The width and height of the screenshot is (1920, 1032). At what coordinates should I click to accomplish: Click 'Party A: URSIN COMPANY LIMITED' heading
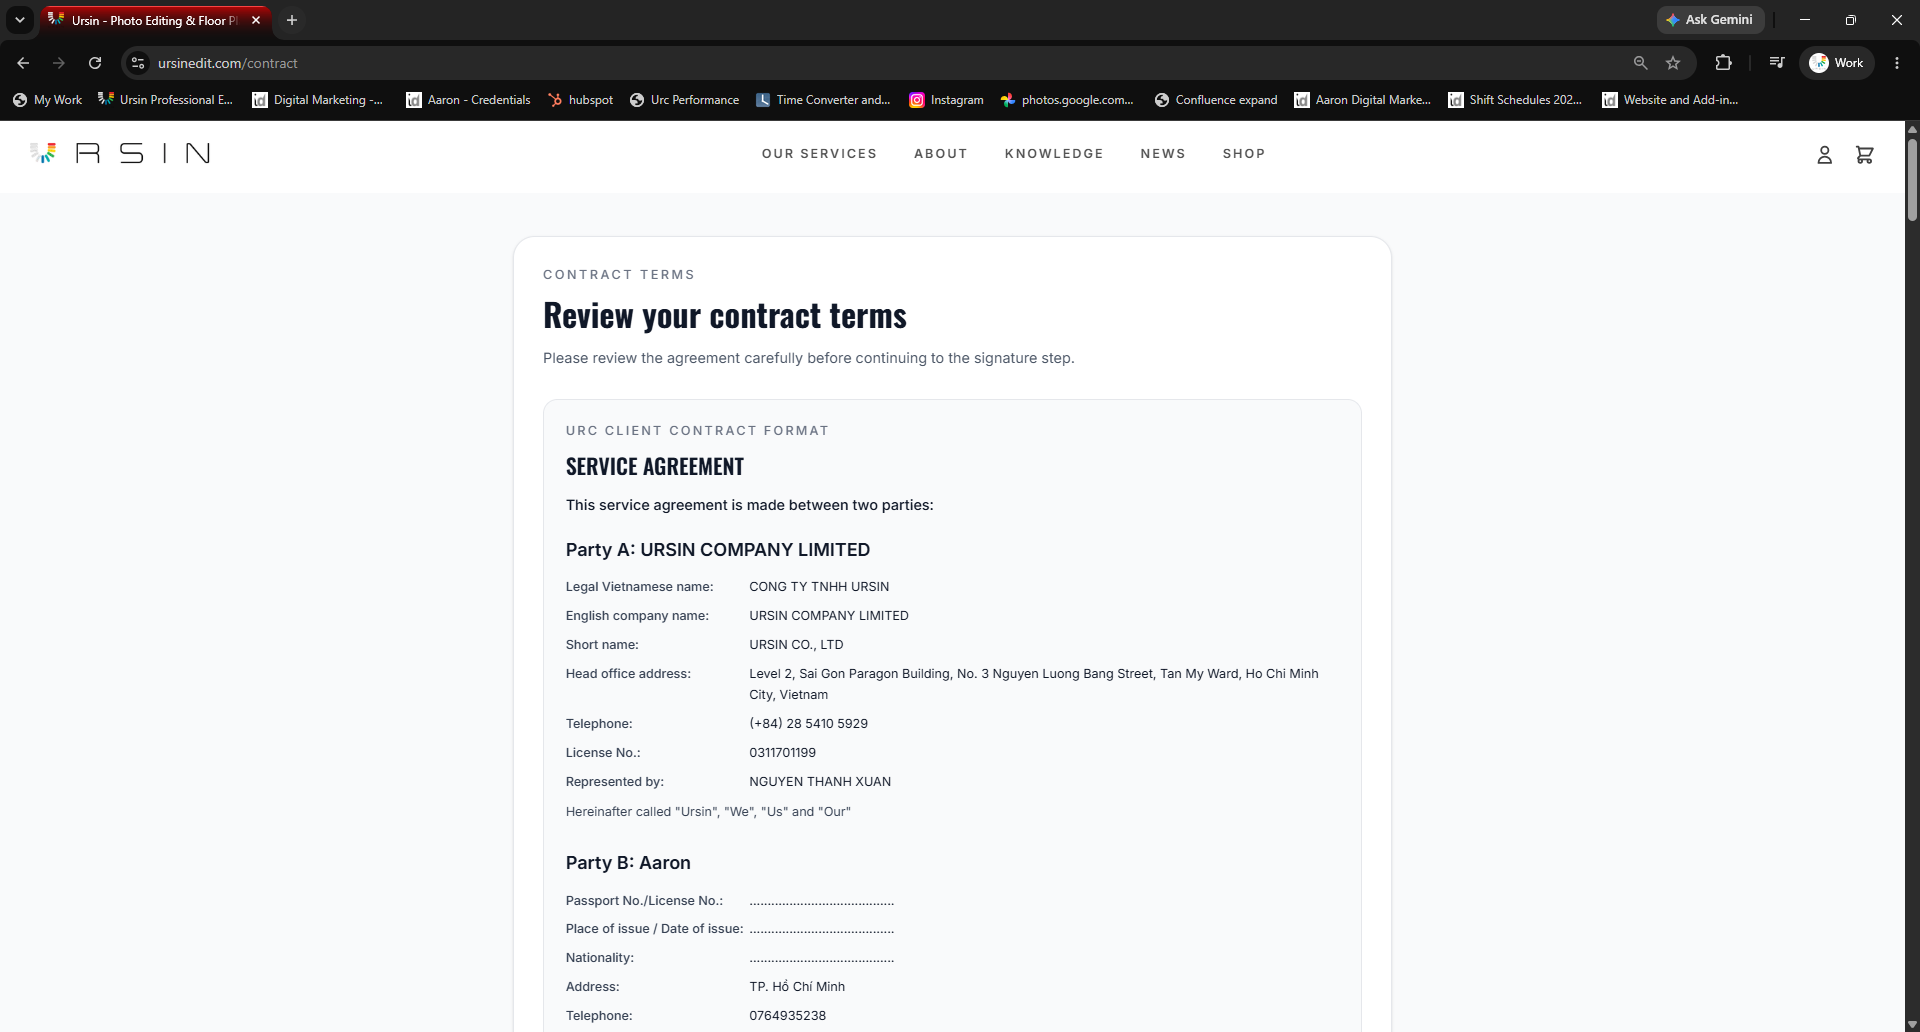pos(718,550)
